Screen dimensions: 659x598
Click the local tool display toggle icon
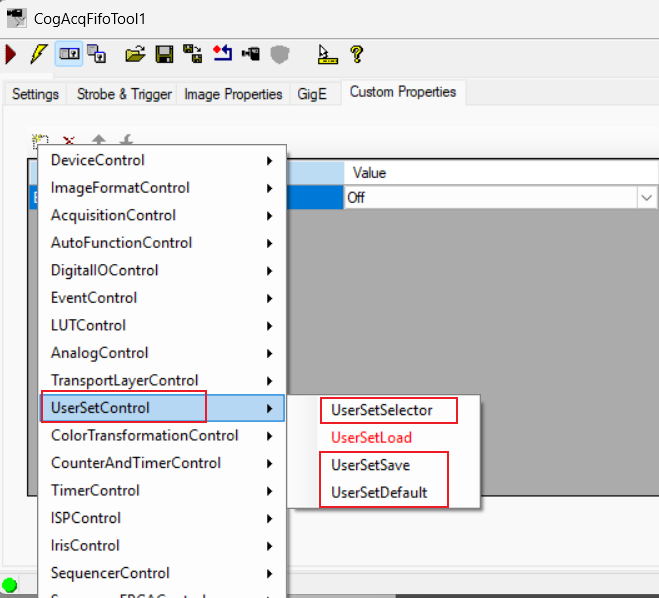[x=69, y=54]
